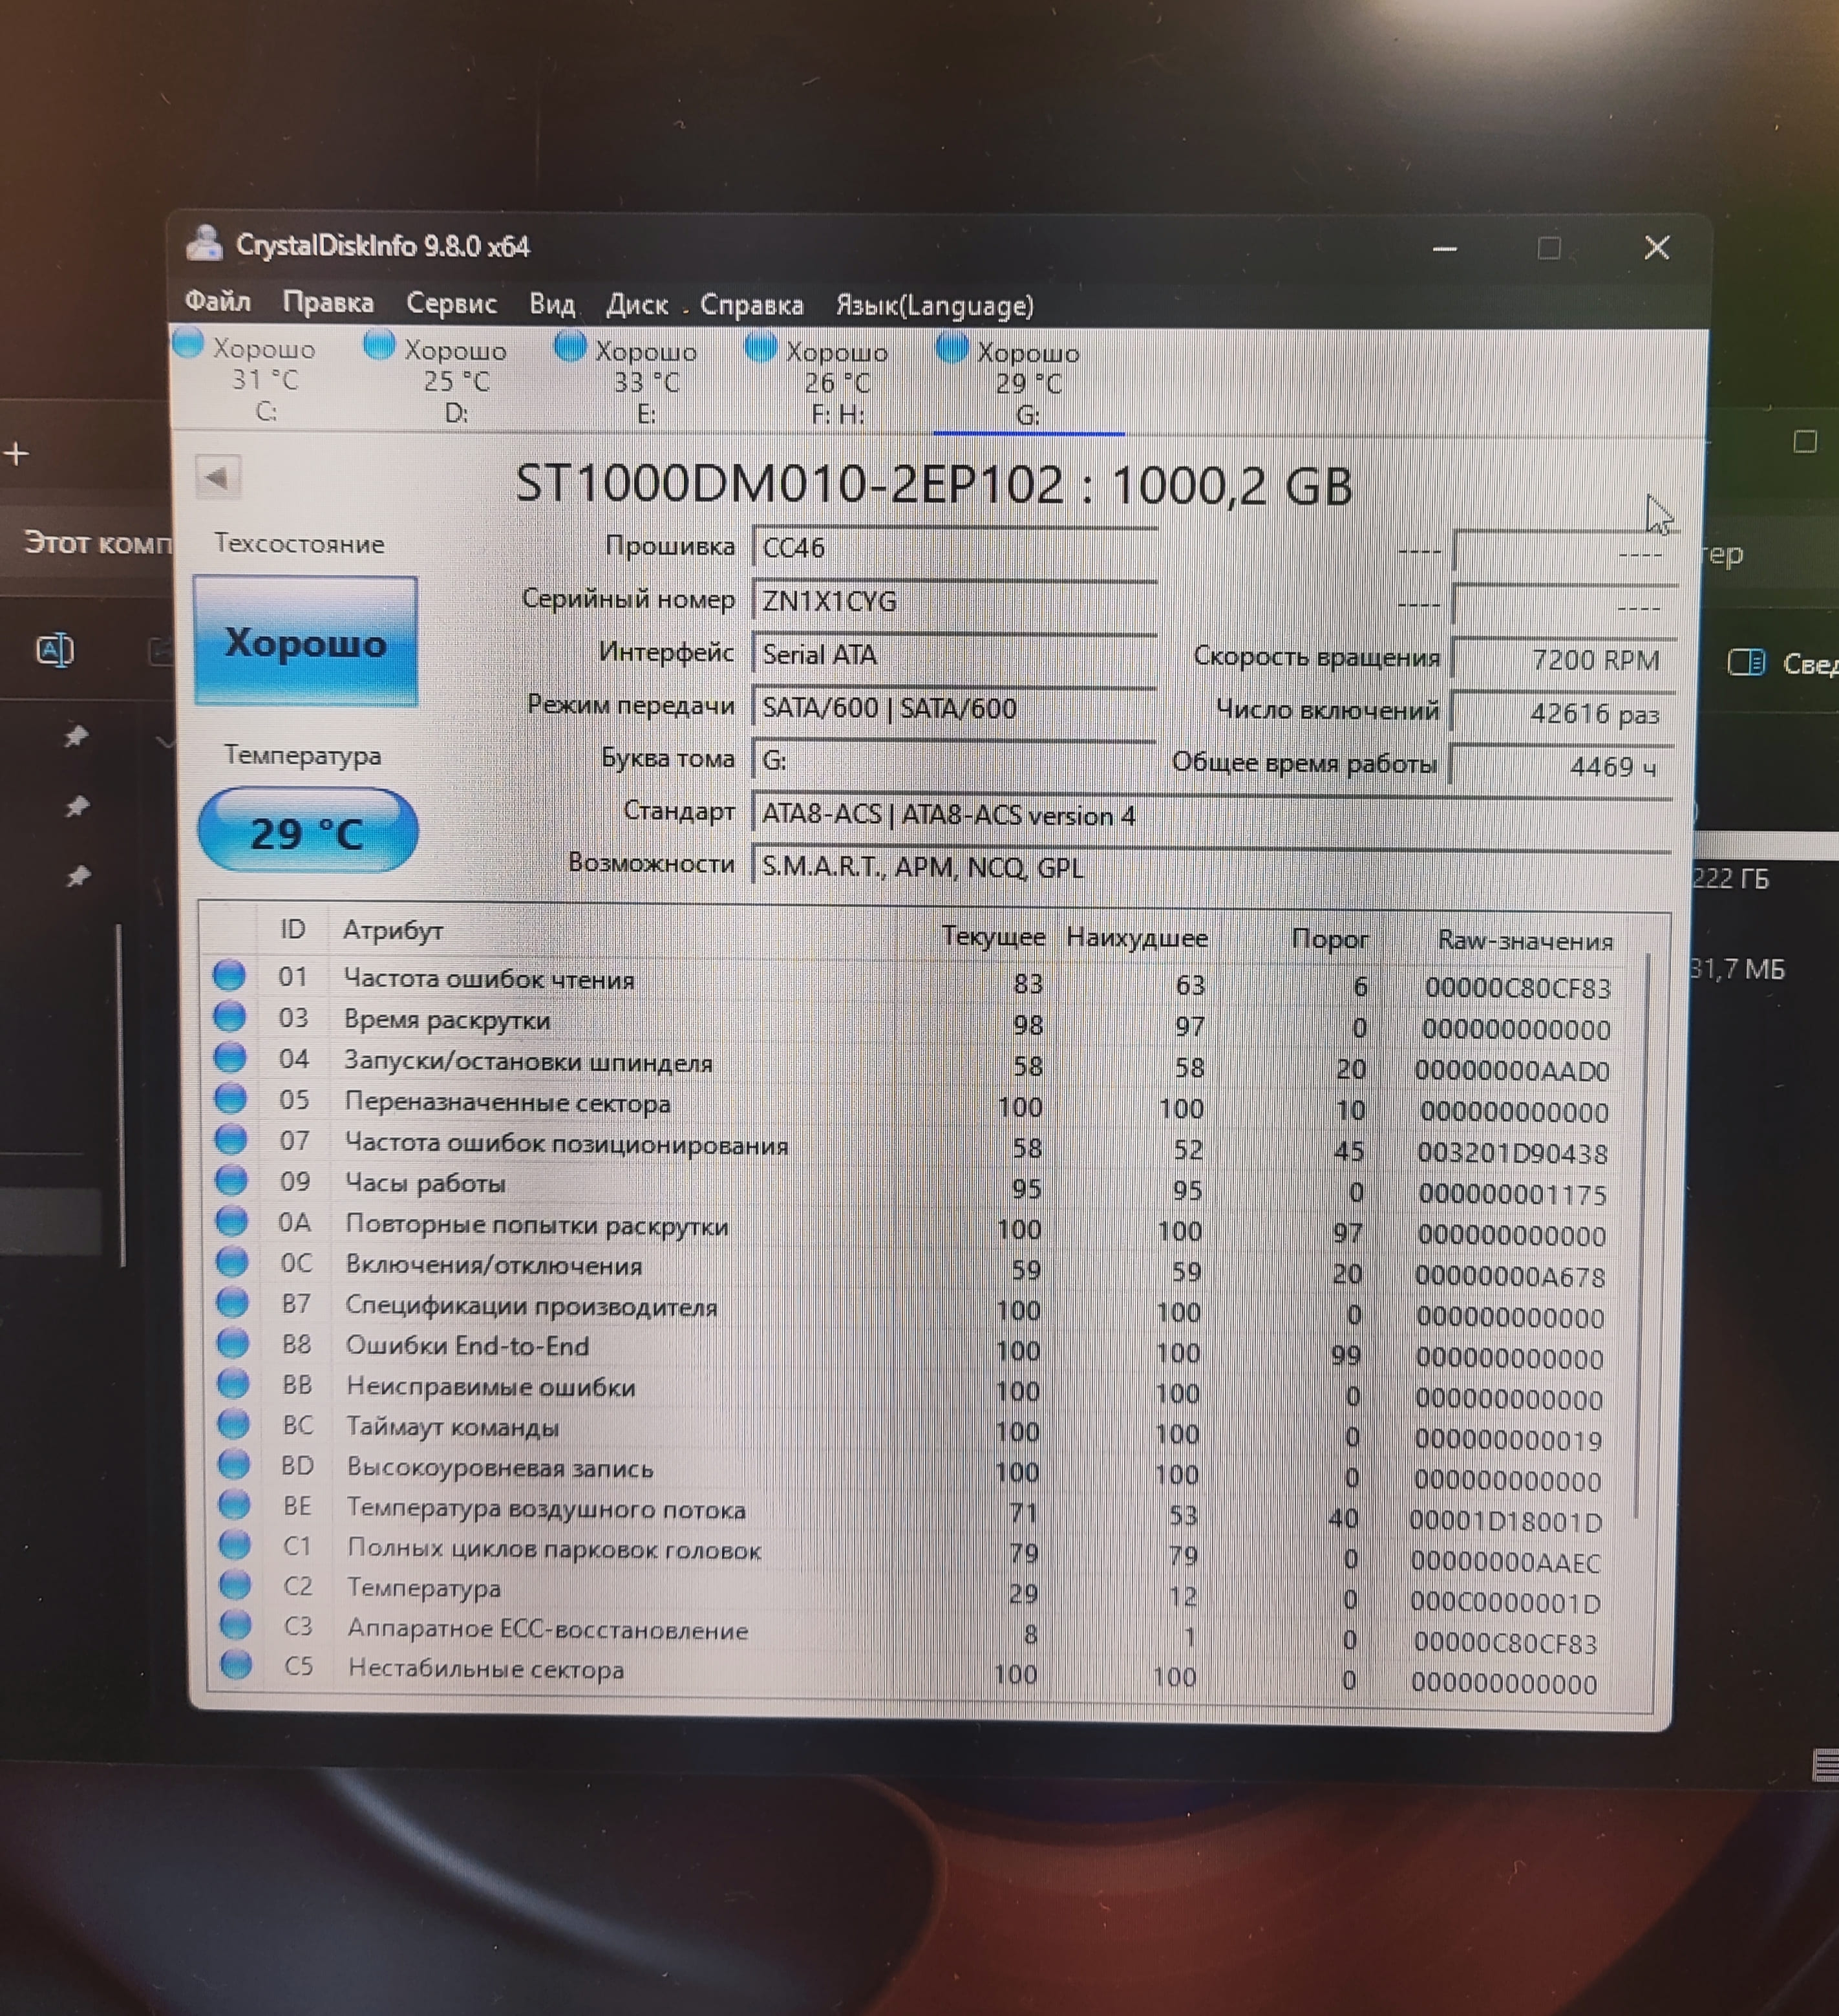Screen dimensions: 1839x2016
Task: Open the Файл menu
Action: click(217, 301)
